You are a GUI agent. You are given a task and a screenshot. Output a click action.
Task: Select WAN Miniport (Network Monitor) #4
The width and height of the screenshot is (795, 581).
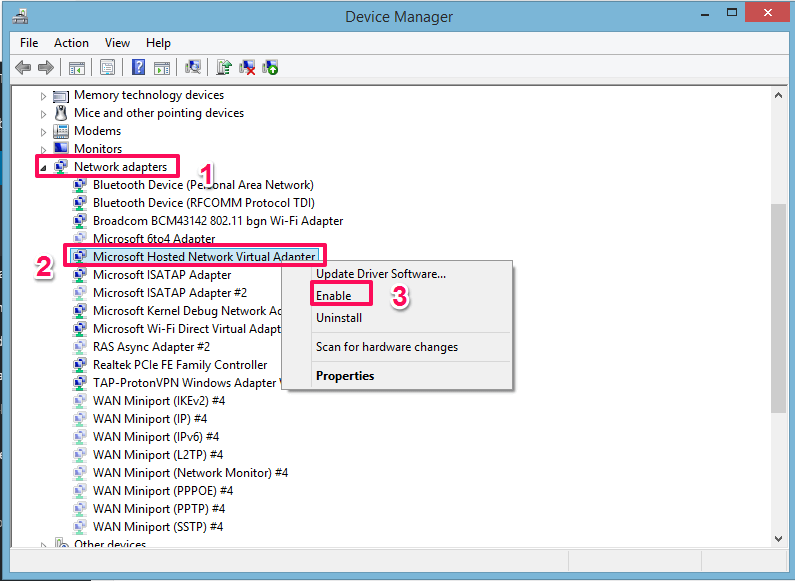191,473
